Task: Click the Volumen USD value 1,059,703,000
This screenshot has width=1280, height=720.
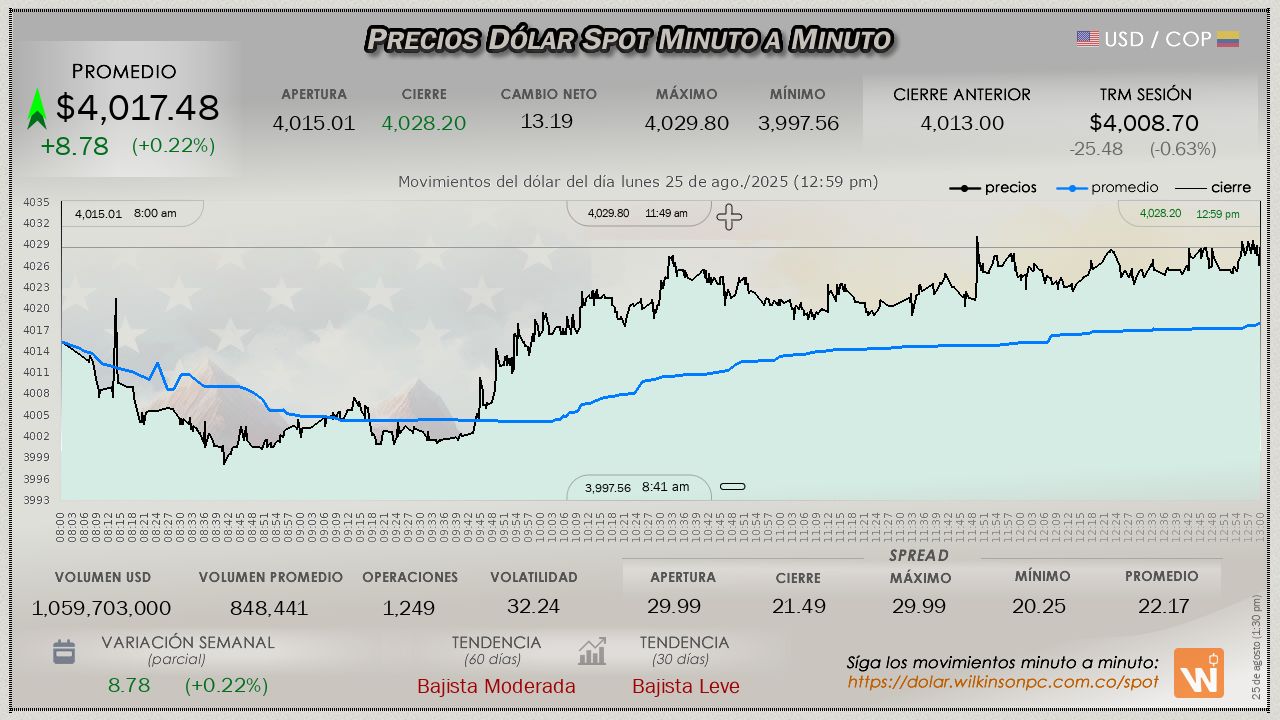Action: 102,608
